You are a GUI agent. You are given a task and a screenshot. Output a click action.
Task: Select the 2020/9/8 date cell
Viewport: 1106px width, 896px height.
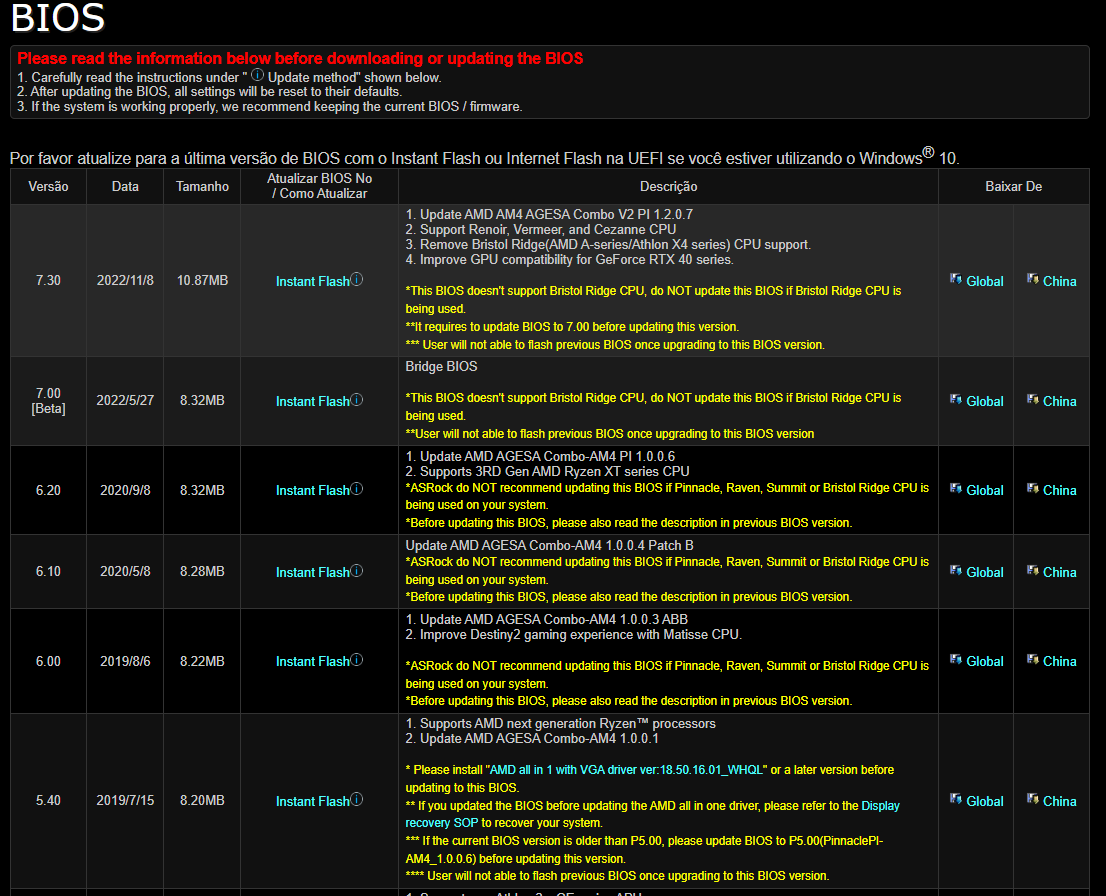tap(125, 490)
